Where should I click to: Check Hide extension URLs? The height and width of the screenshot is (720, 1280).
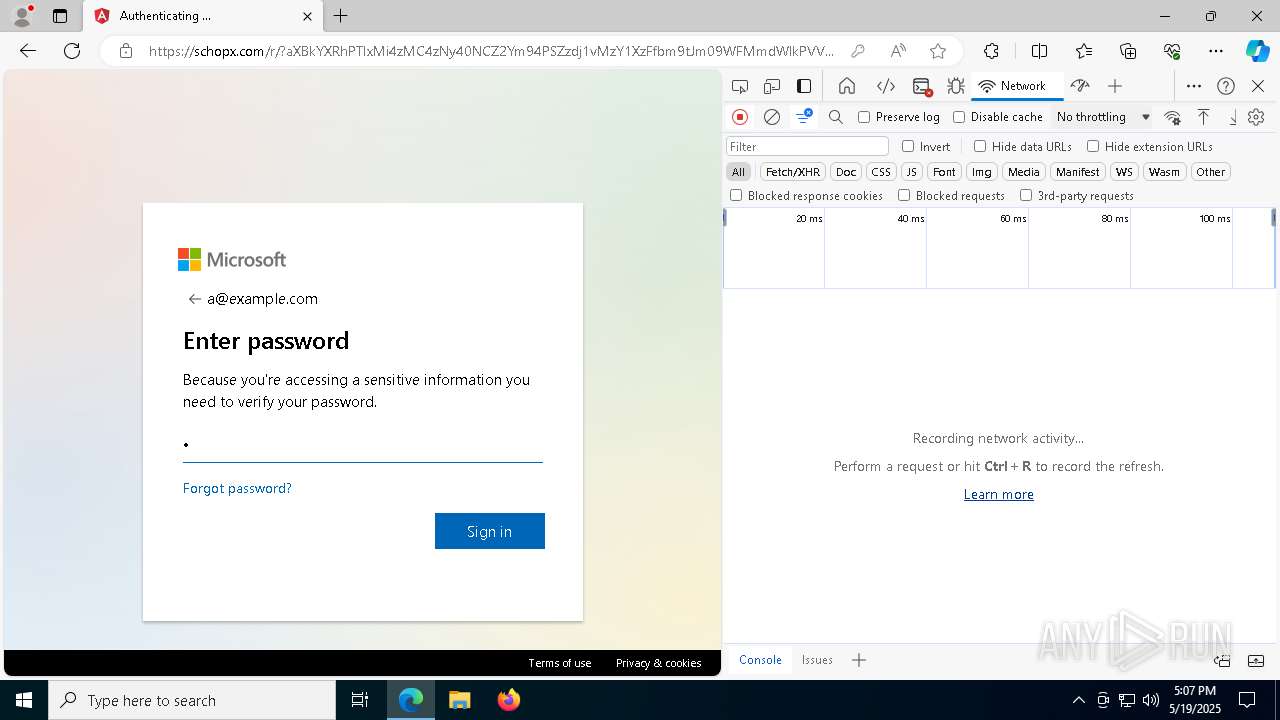(x=1093, y=146)
